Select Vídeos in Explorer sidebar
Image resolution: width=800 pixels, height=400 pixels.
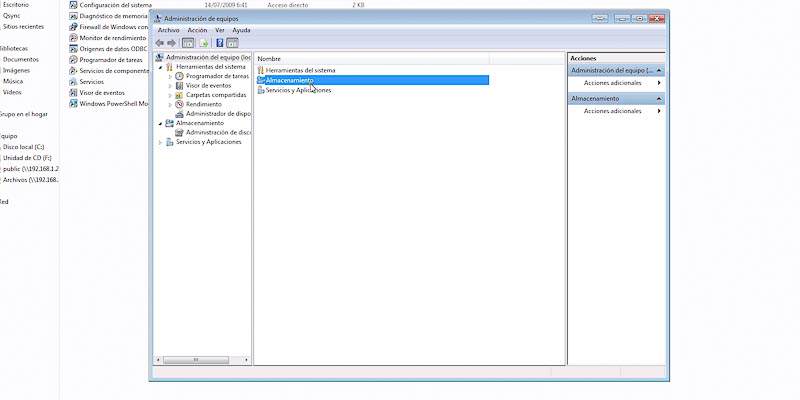(12, 92)
